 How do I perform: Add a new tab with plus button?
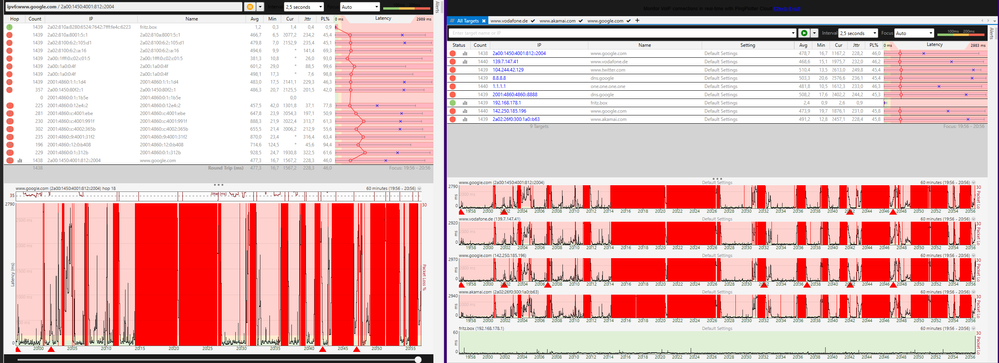click(638, 21)
